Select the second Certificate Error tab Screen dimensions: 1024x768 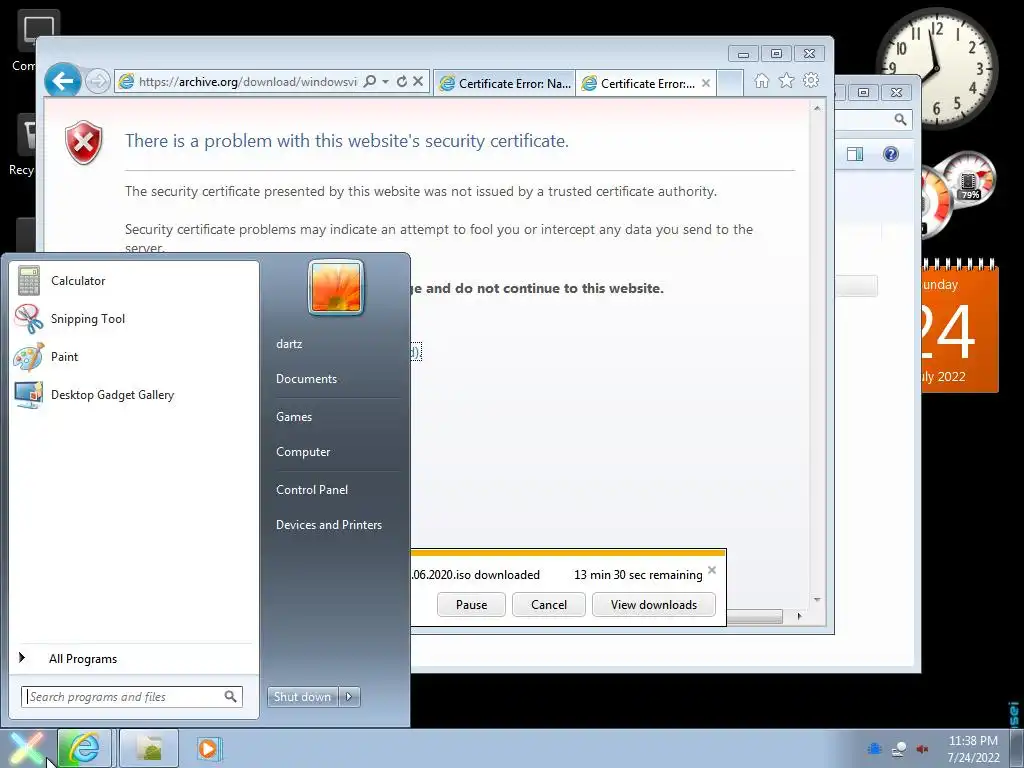click(x=639, y=84)
